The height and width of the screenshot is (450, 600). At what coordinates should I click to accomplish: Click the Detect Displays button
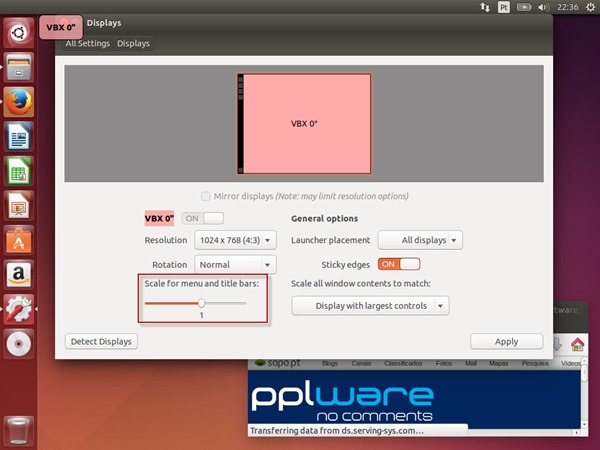101,341
